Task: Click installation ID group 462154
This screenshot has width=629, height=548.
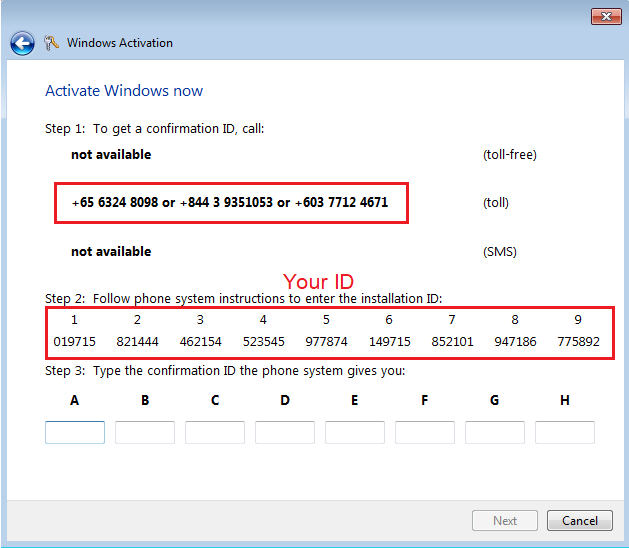Action: [x=201, y=341]
